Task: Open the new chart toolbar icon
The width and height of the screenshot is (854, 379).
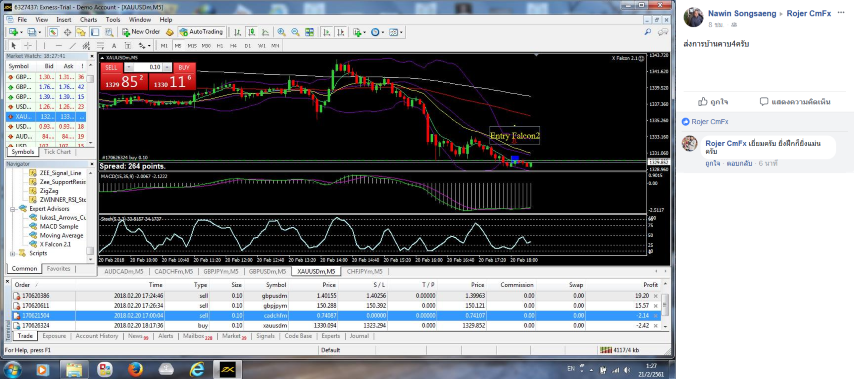Action: [x=13, y=32]
